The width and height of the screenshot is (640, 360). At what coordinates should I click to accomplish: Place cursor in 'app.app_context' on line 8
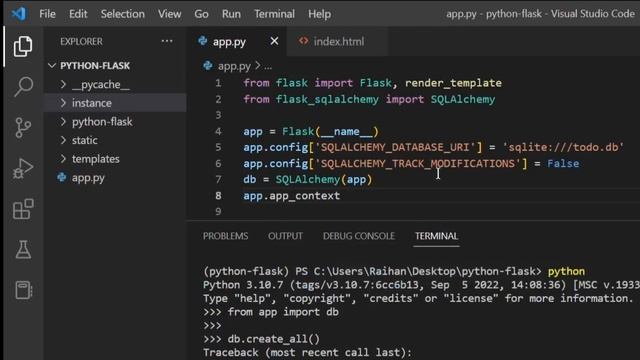click(291, 196)
